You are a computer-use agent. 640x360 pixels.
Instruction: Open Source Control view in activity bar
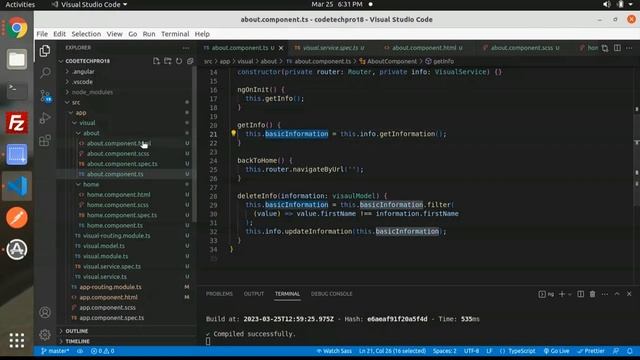pyautogui.click(x=45, y=96)
